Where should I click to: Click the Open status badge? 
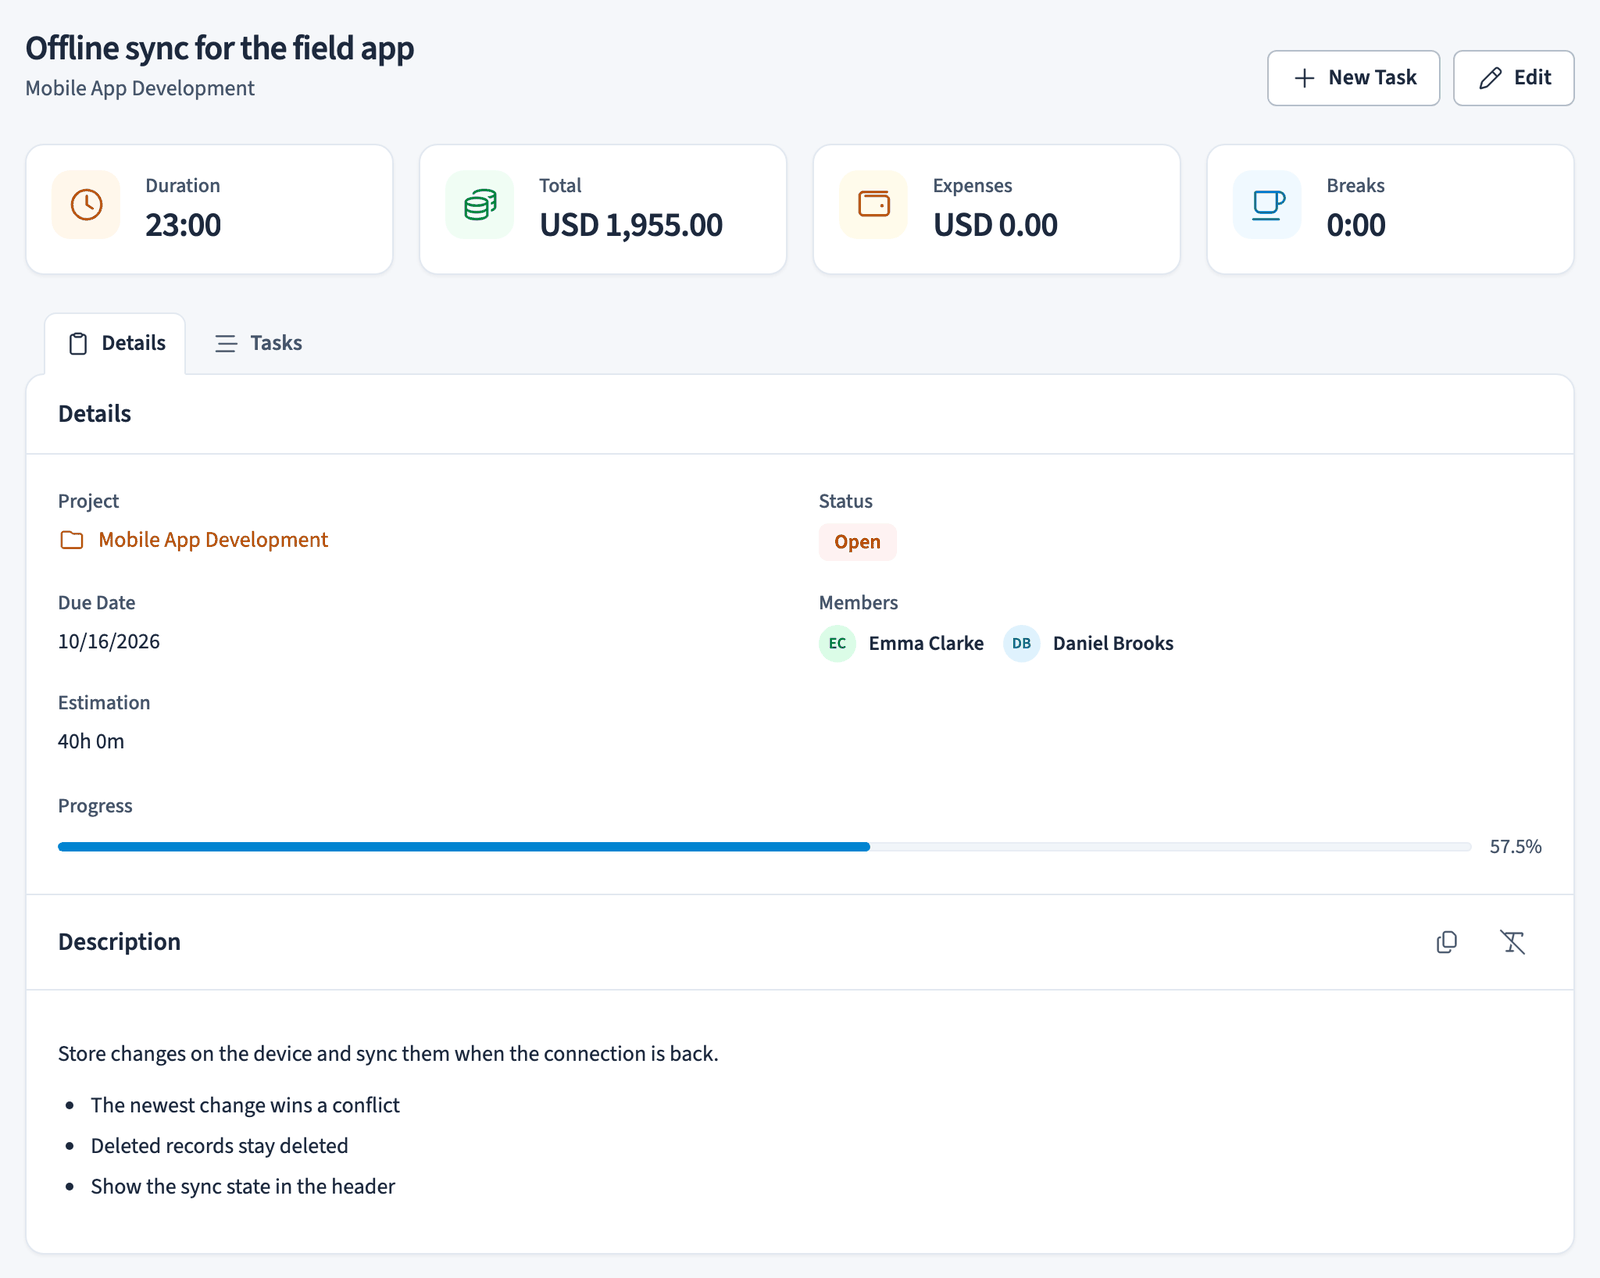pyautogui.click(x=857, y=542)
